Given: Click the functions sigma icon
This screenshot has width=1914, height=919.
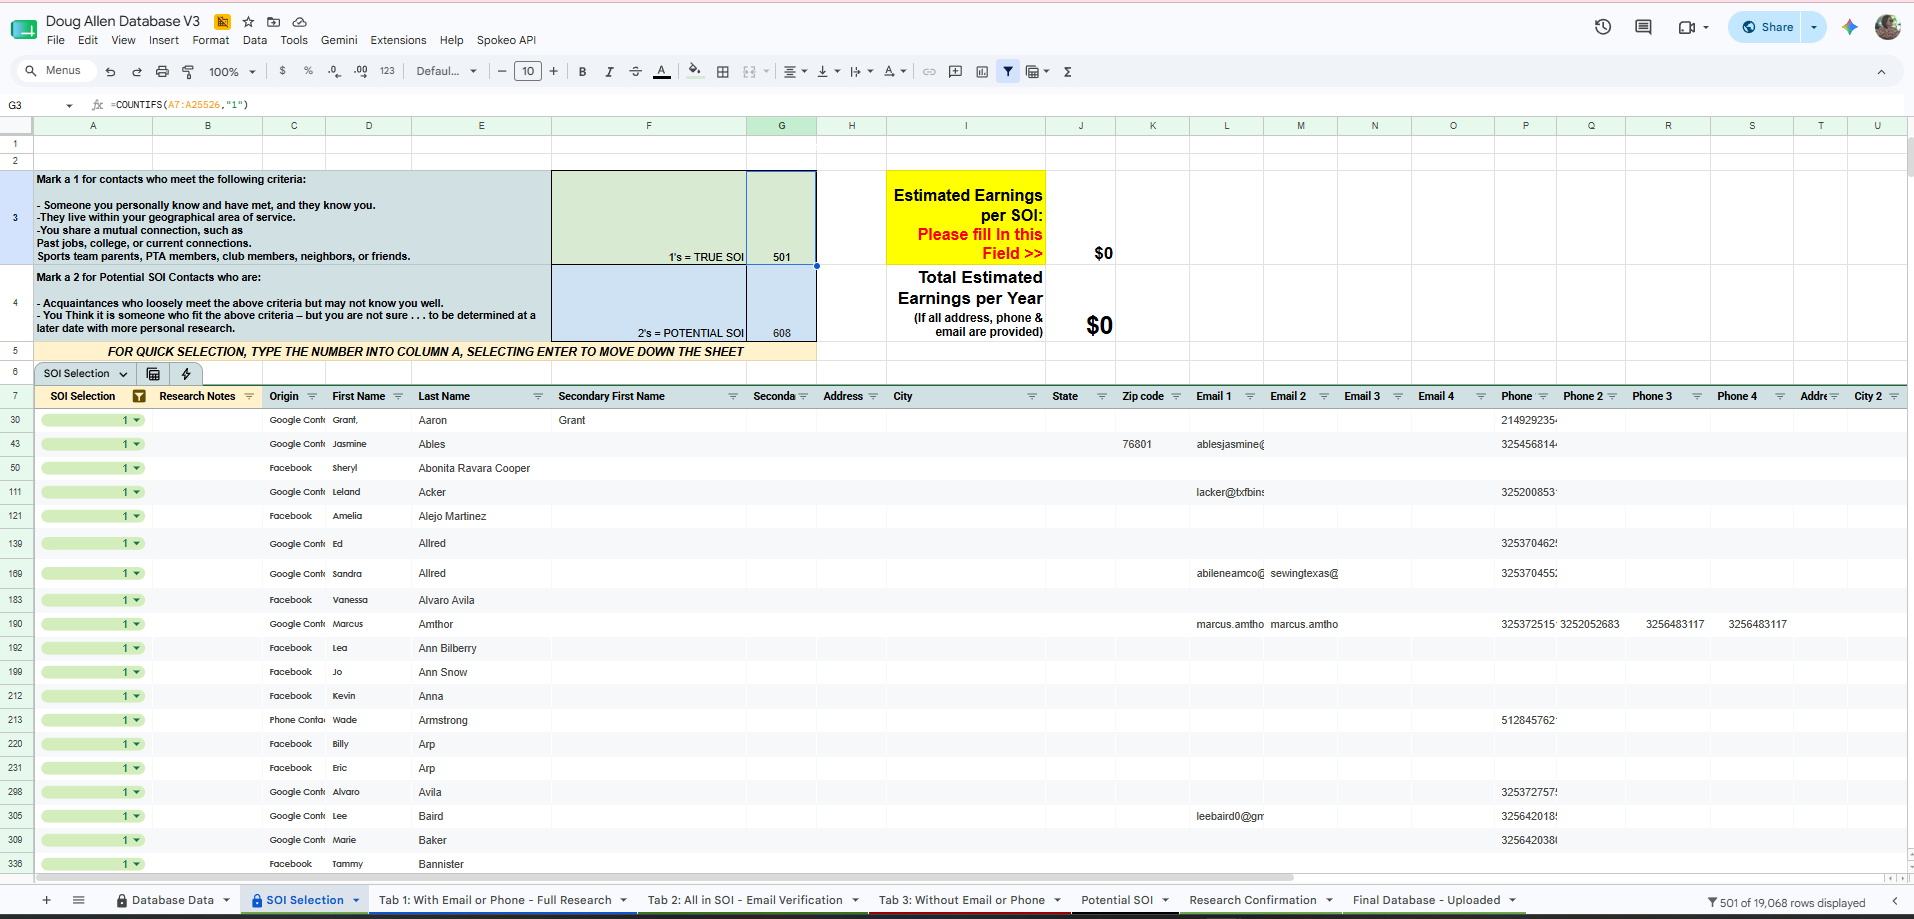Looking at the screenshot, I should pos(1068,72).
